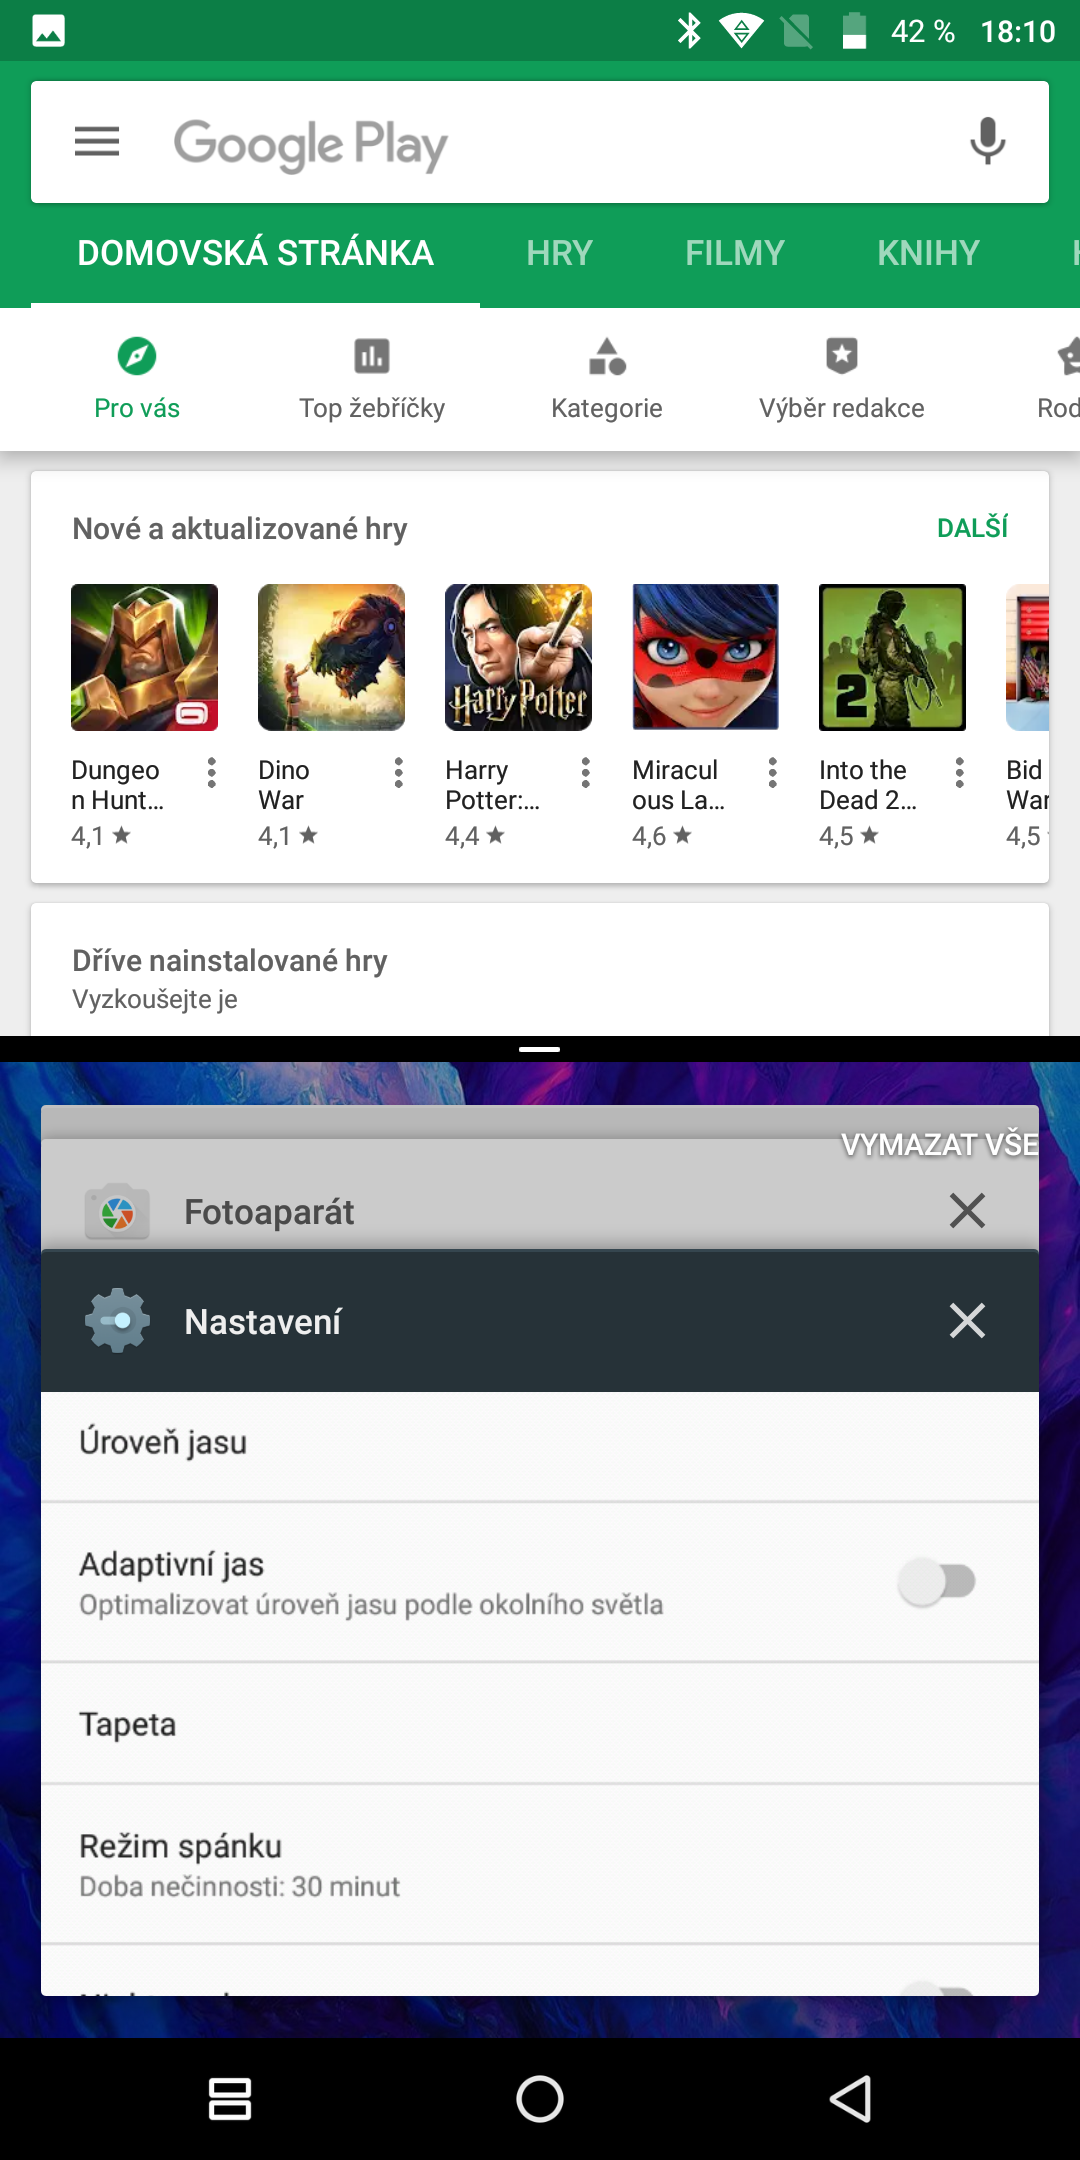
Task: Tap the Fotoaparát card title
Action: [269, 1212]
